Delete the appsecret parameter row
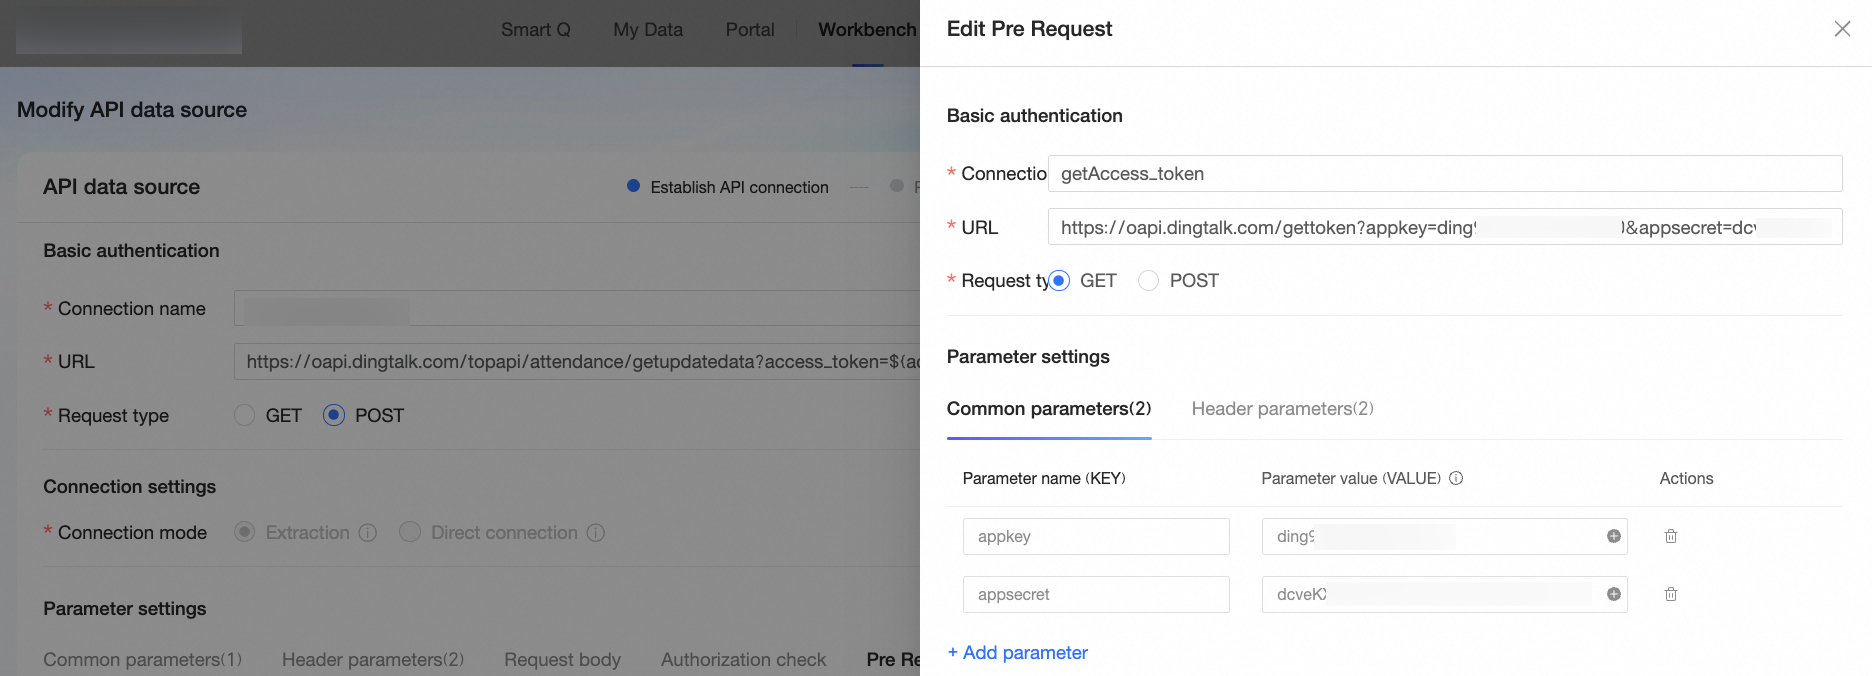The image size is (1872, 676). point(1670,594)
